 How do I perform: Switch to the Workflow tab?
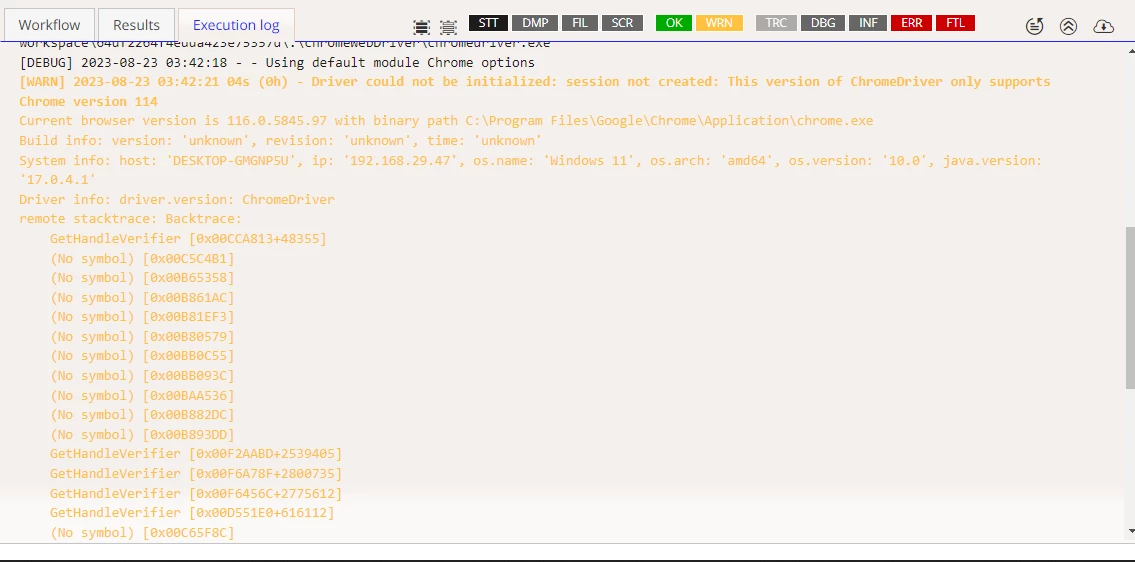click(49, 25)
